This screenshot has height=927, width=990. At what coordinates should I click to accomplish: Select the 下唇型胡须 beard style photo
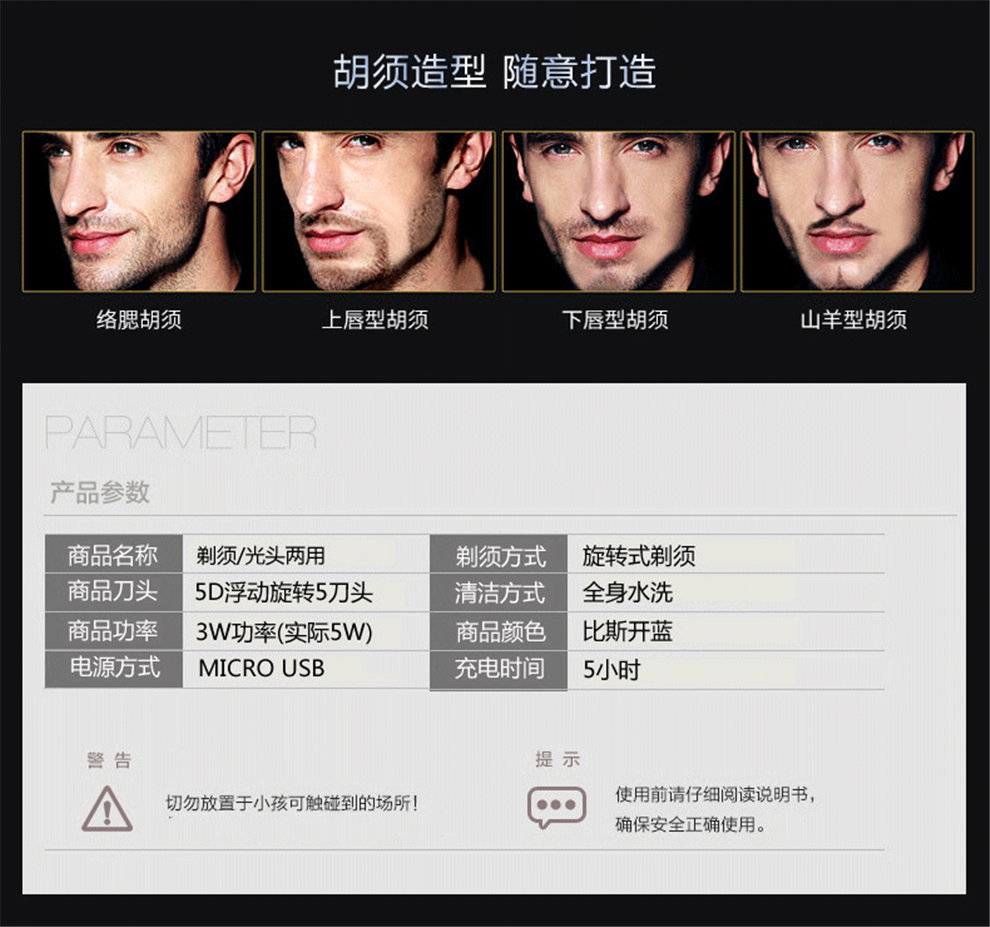coord(618,212)
